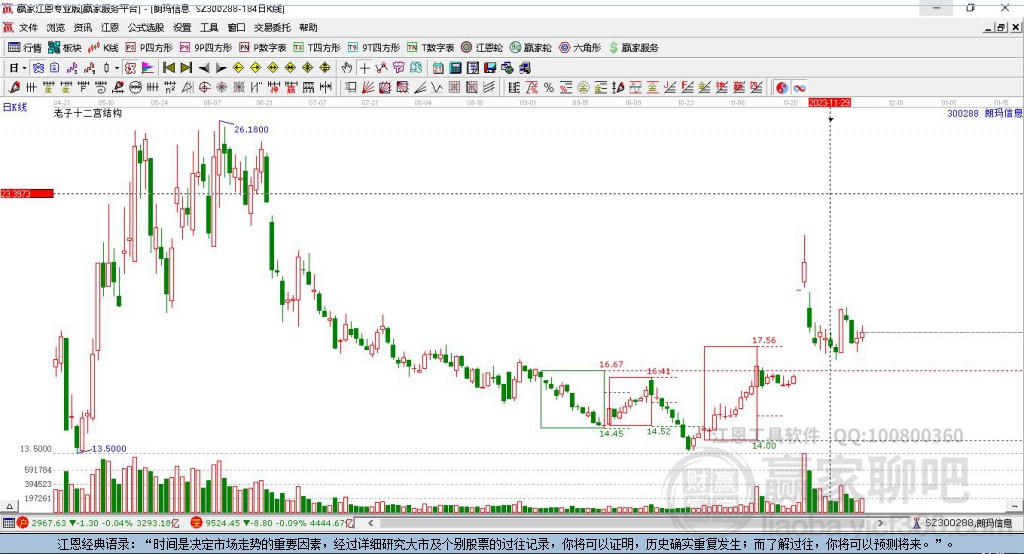The image size is (1024, 554).
Task: Open the 江恩 menu
Action: coord(110,27)
